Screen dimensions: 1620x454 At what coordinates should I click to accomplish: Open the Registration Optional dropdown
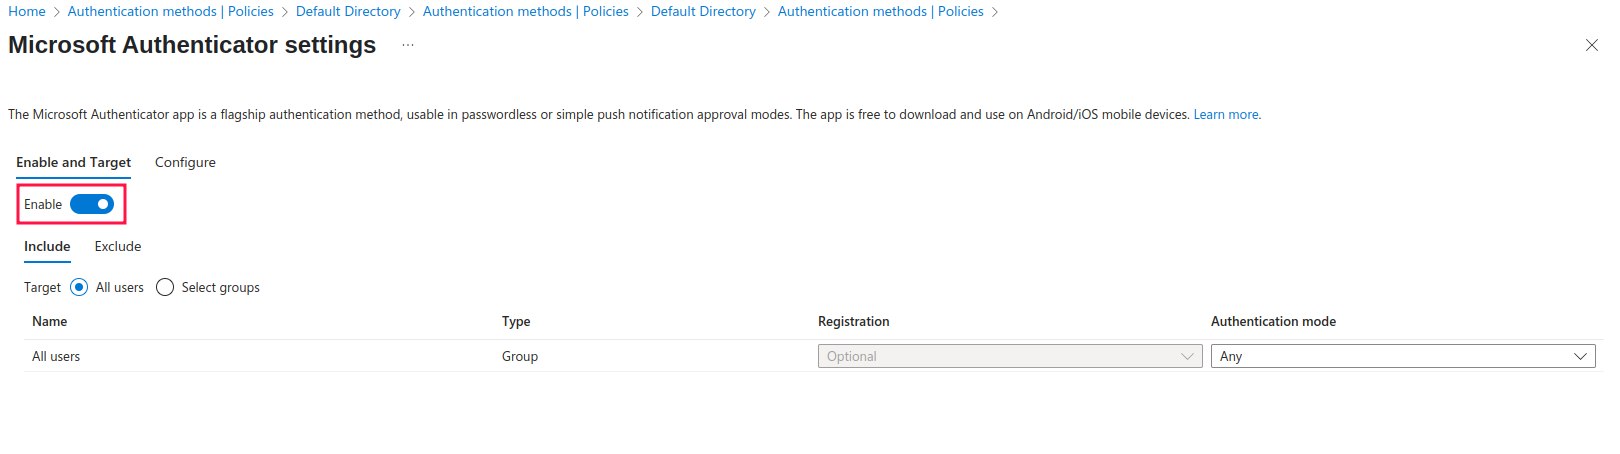1010,356
